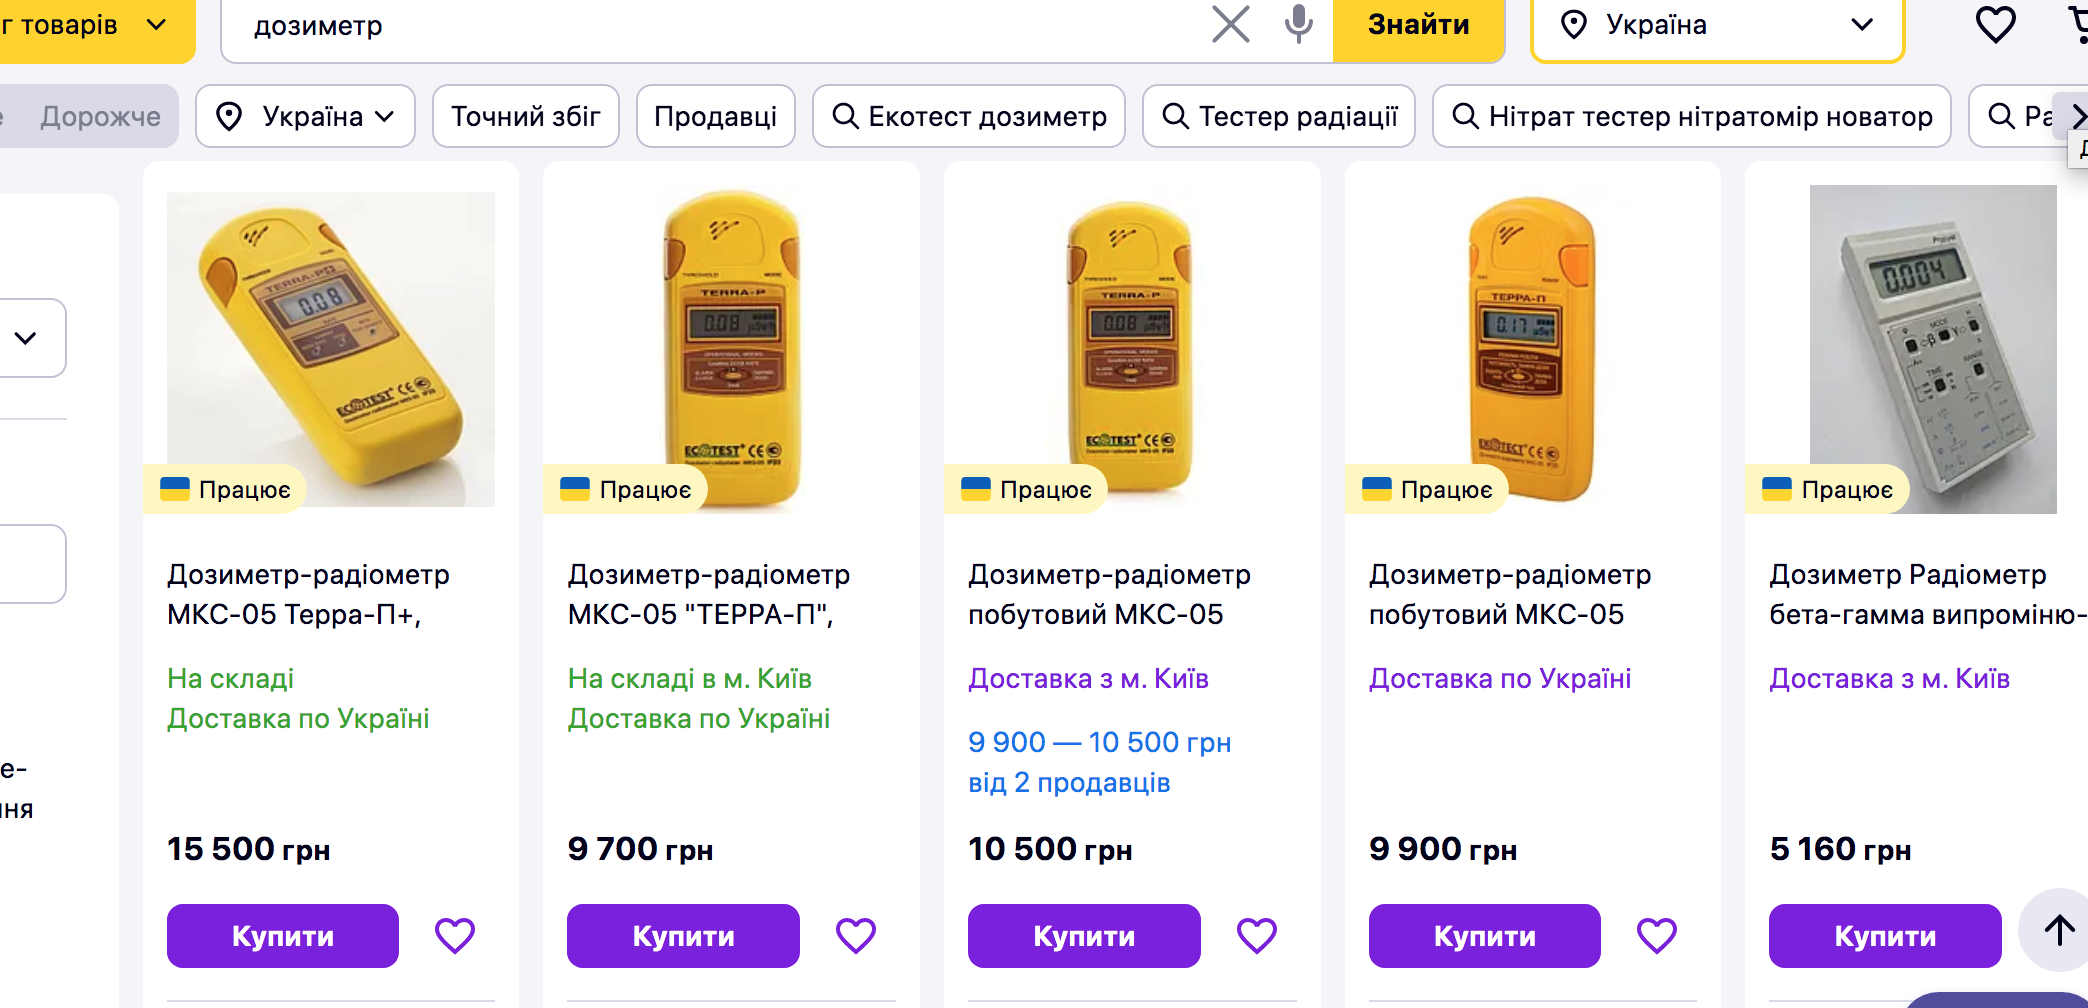Select the Точний збіг filter
The image size is (2088, 1008).
(525, 117)
